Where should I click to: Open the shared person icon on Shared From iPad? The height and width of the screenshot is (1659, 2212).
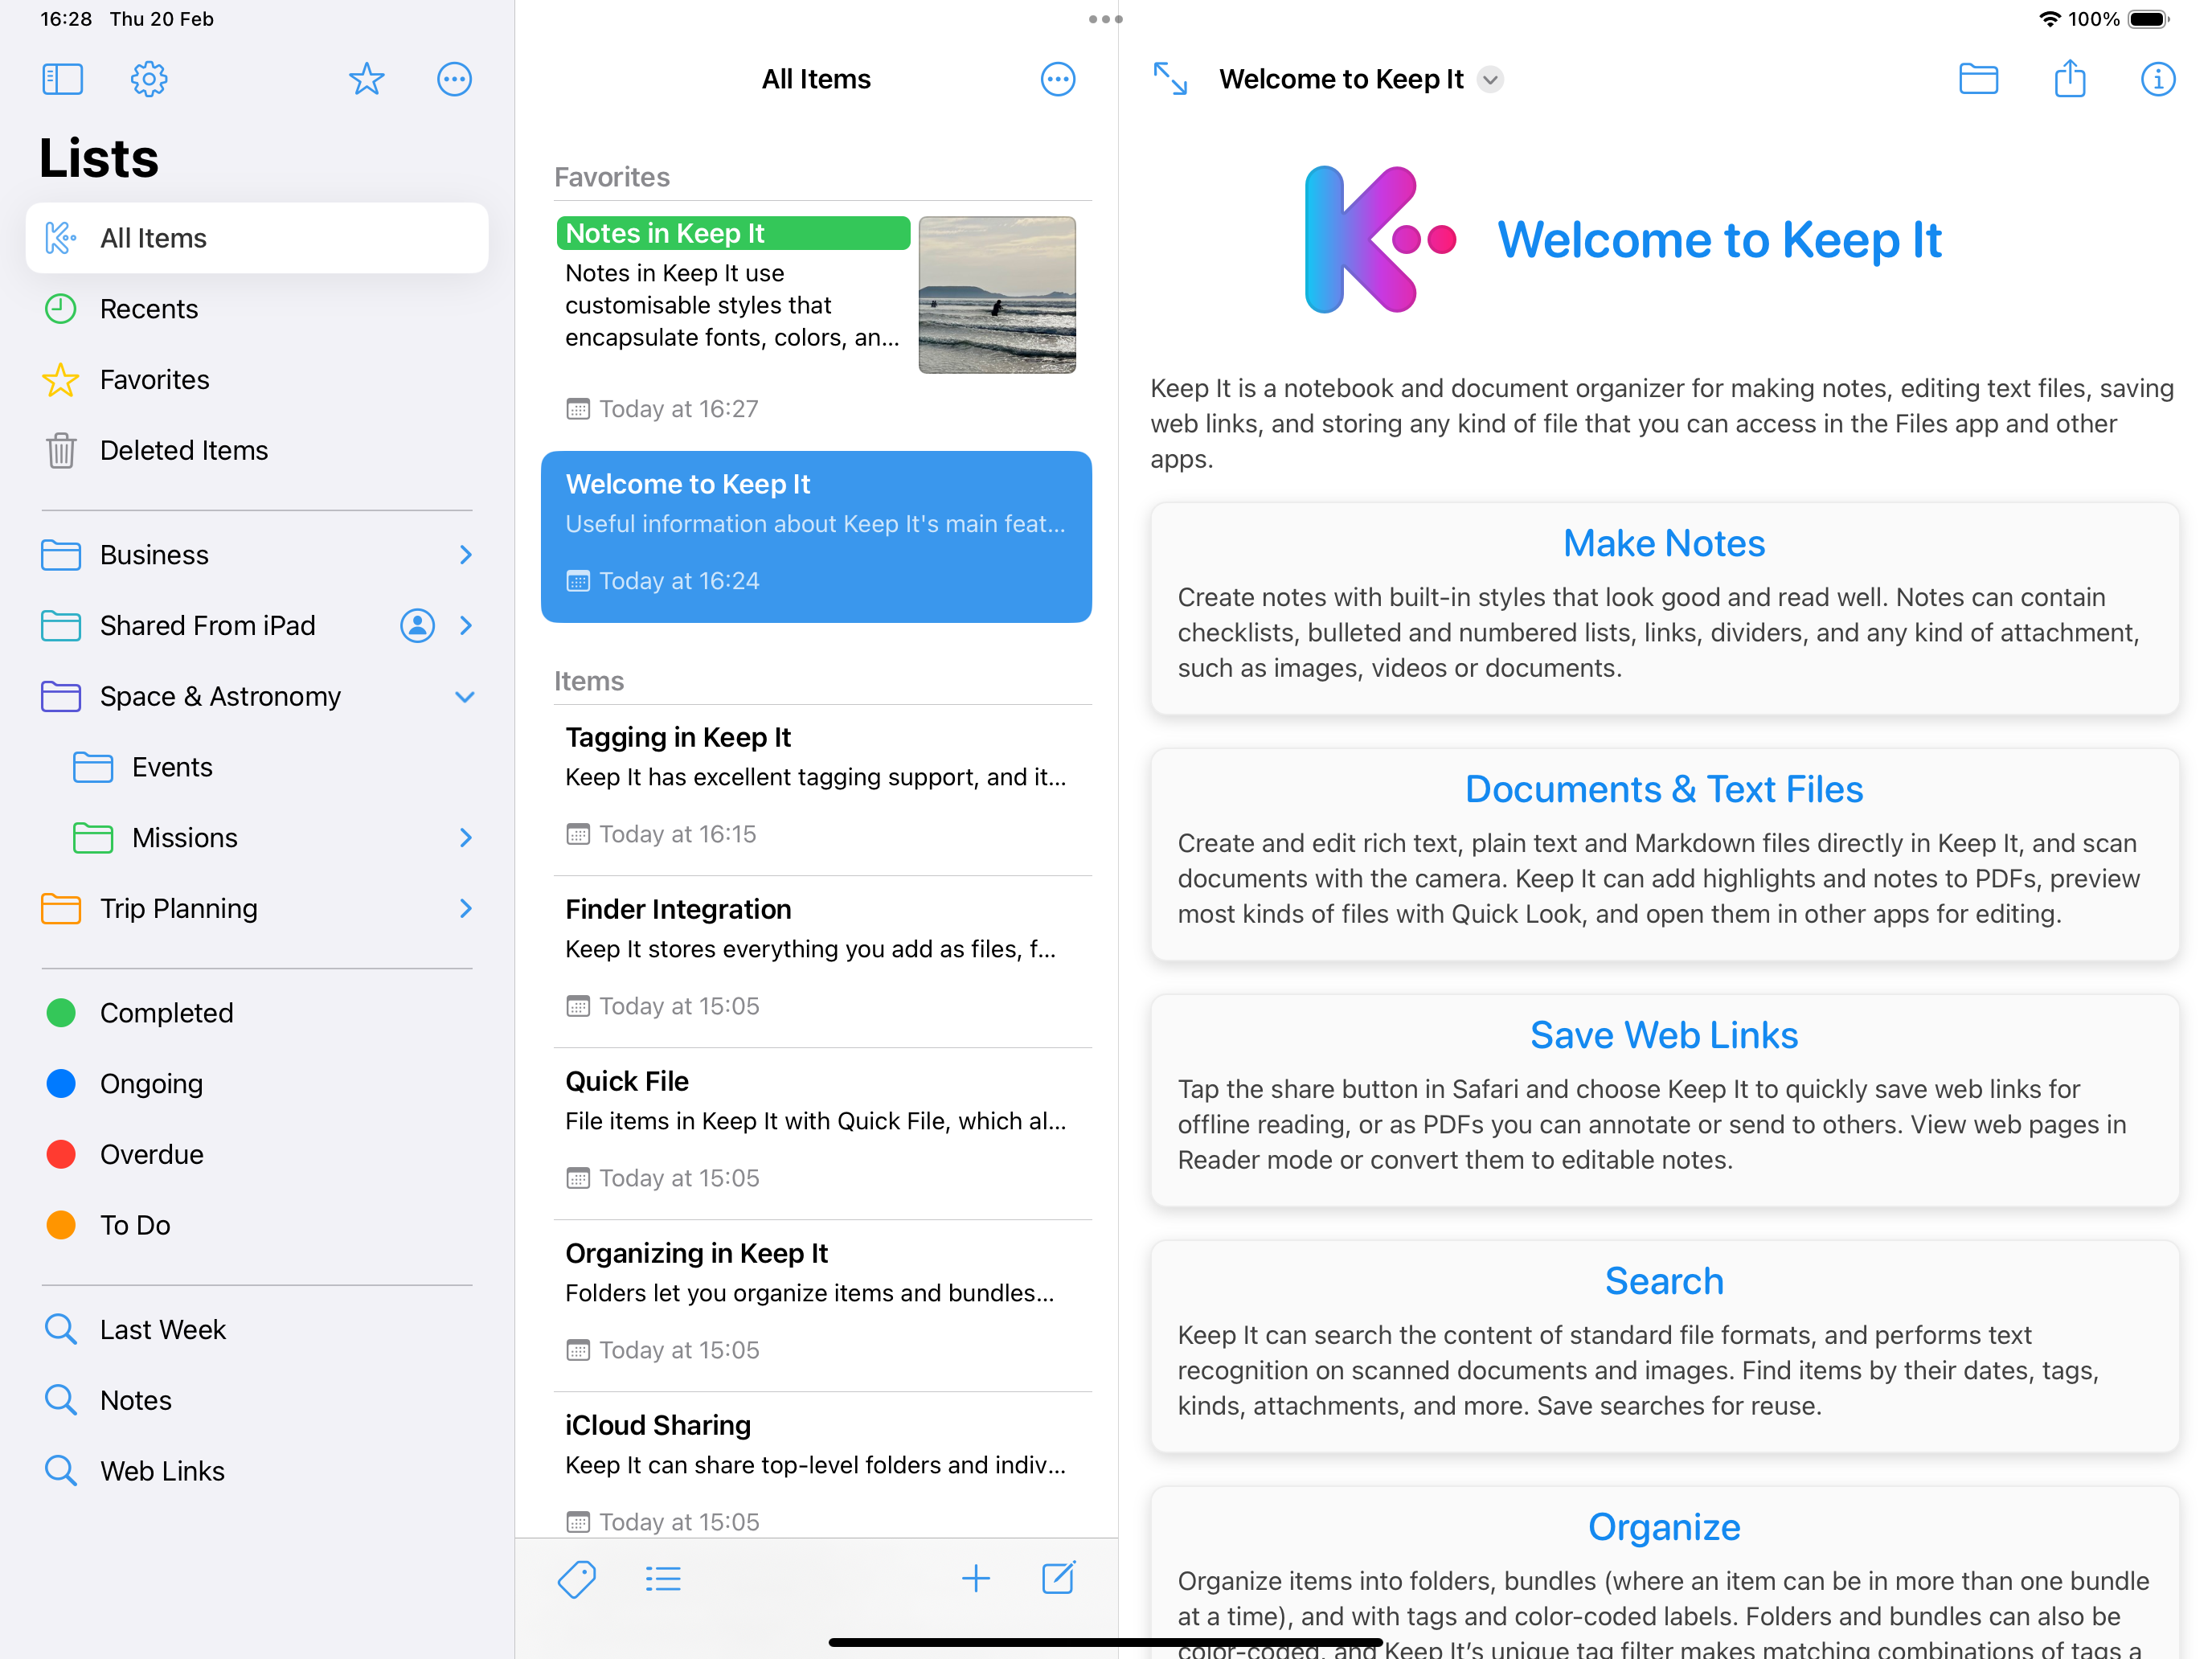417,625
